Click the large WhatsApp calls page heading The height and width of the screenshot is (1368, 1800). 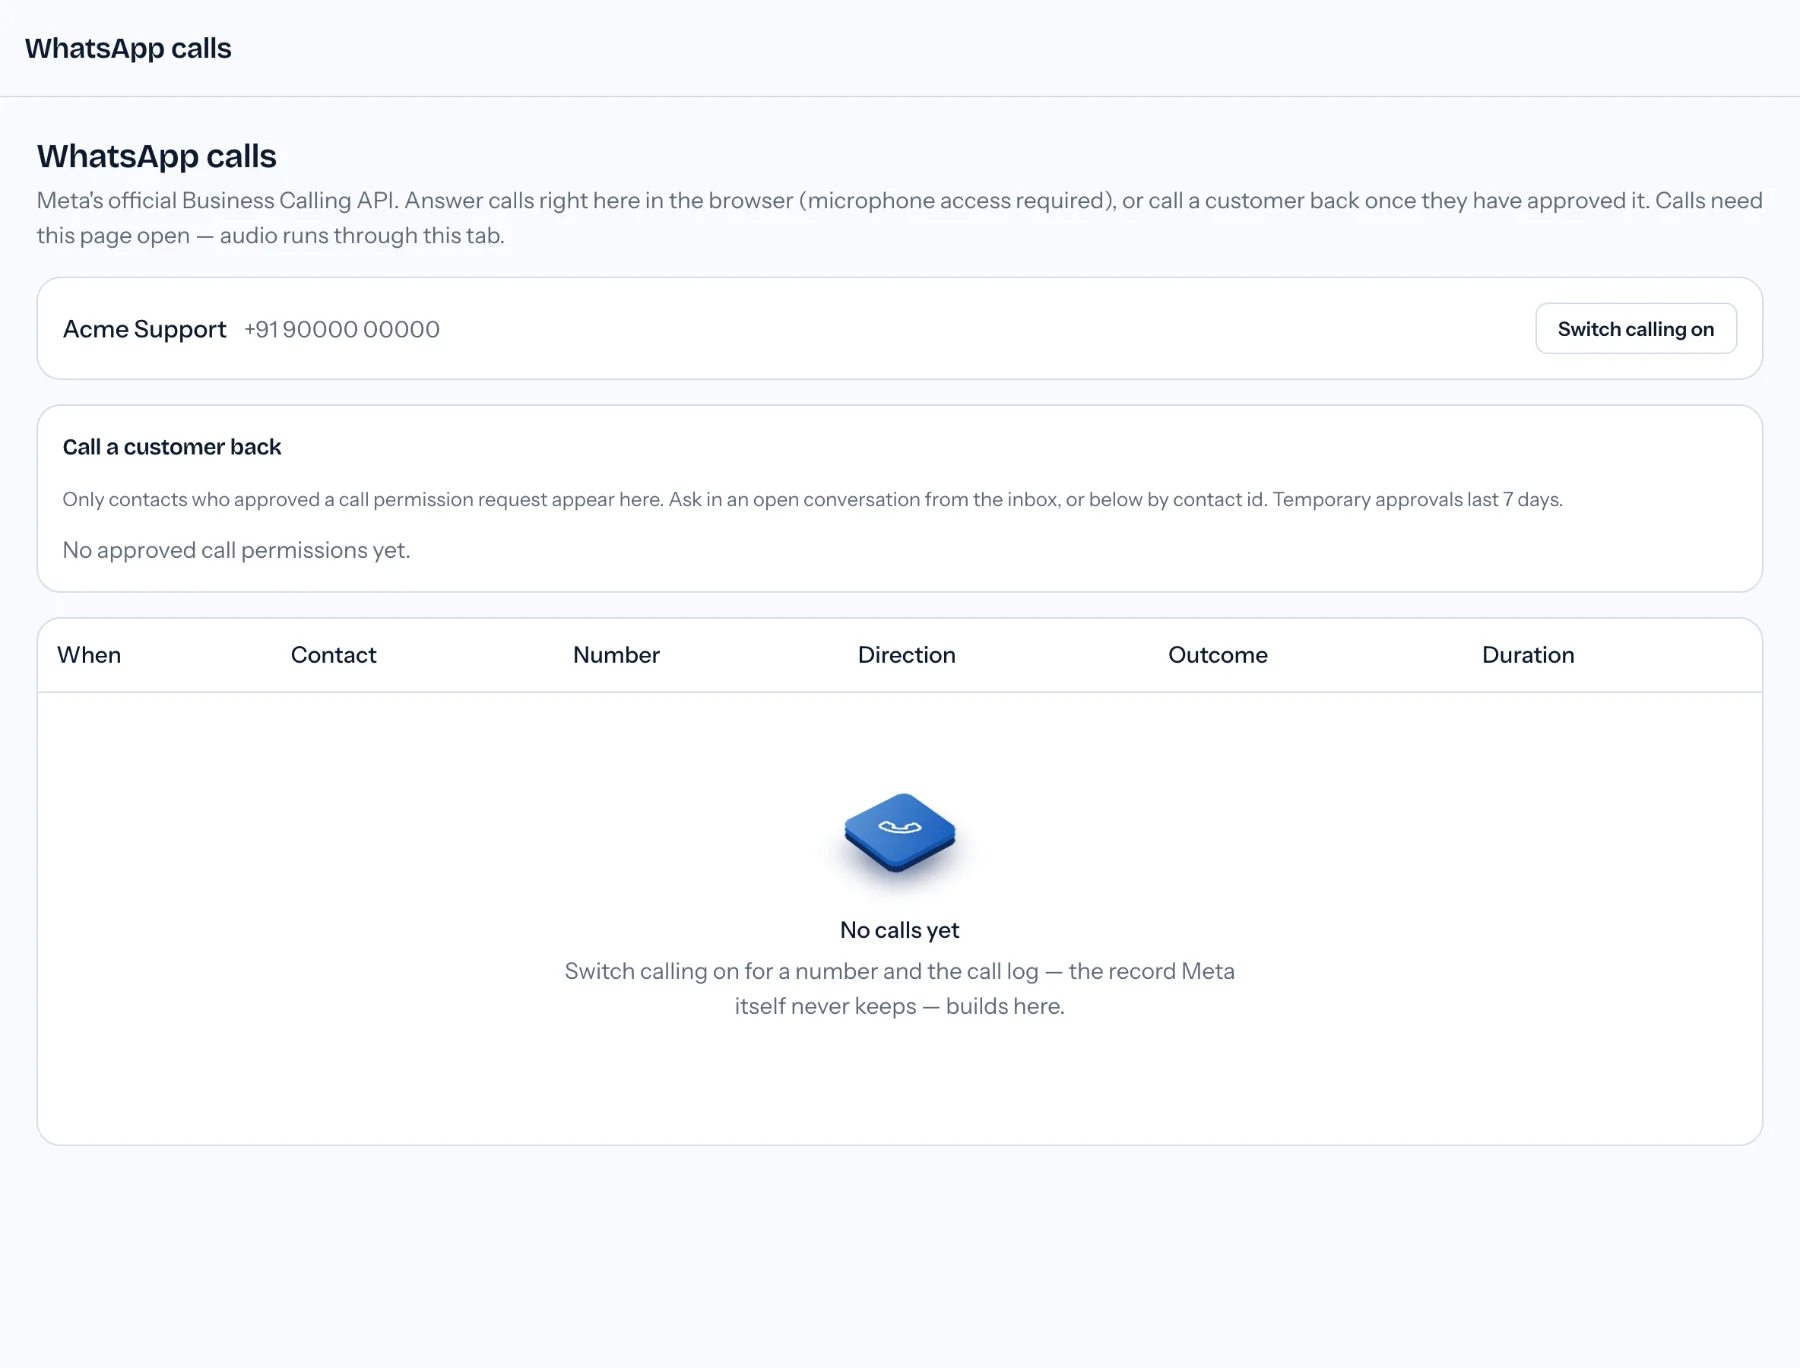coord(157,156)
